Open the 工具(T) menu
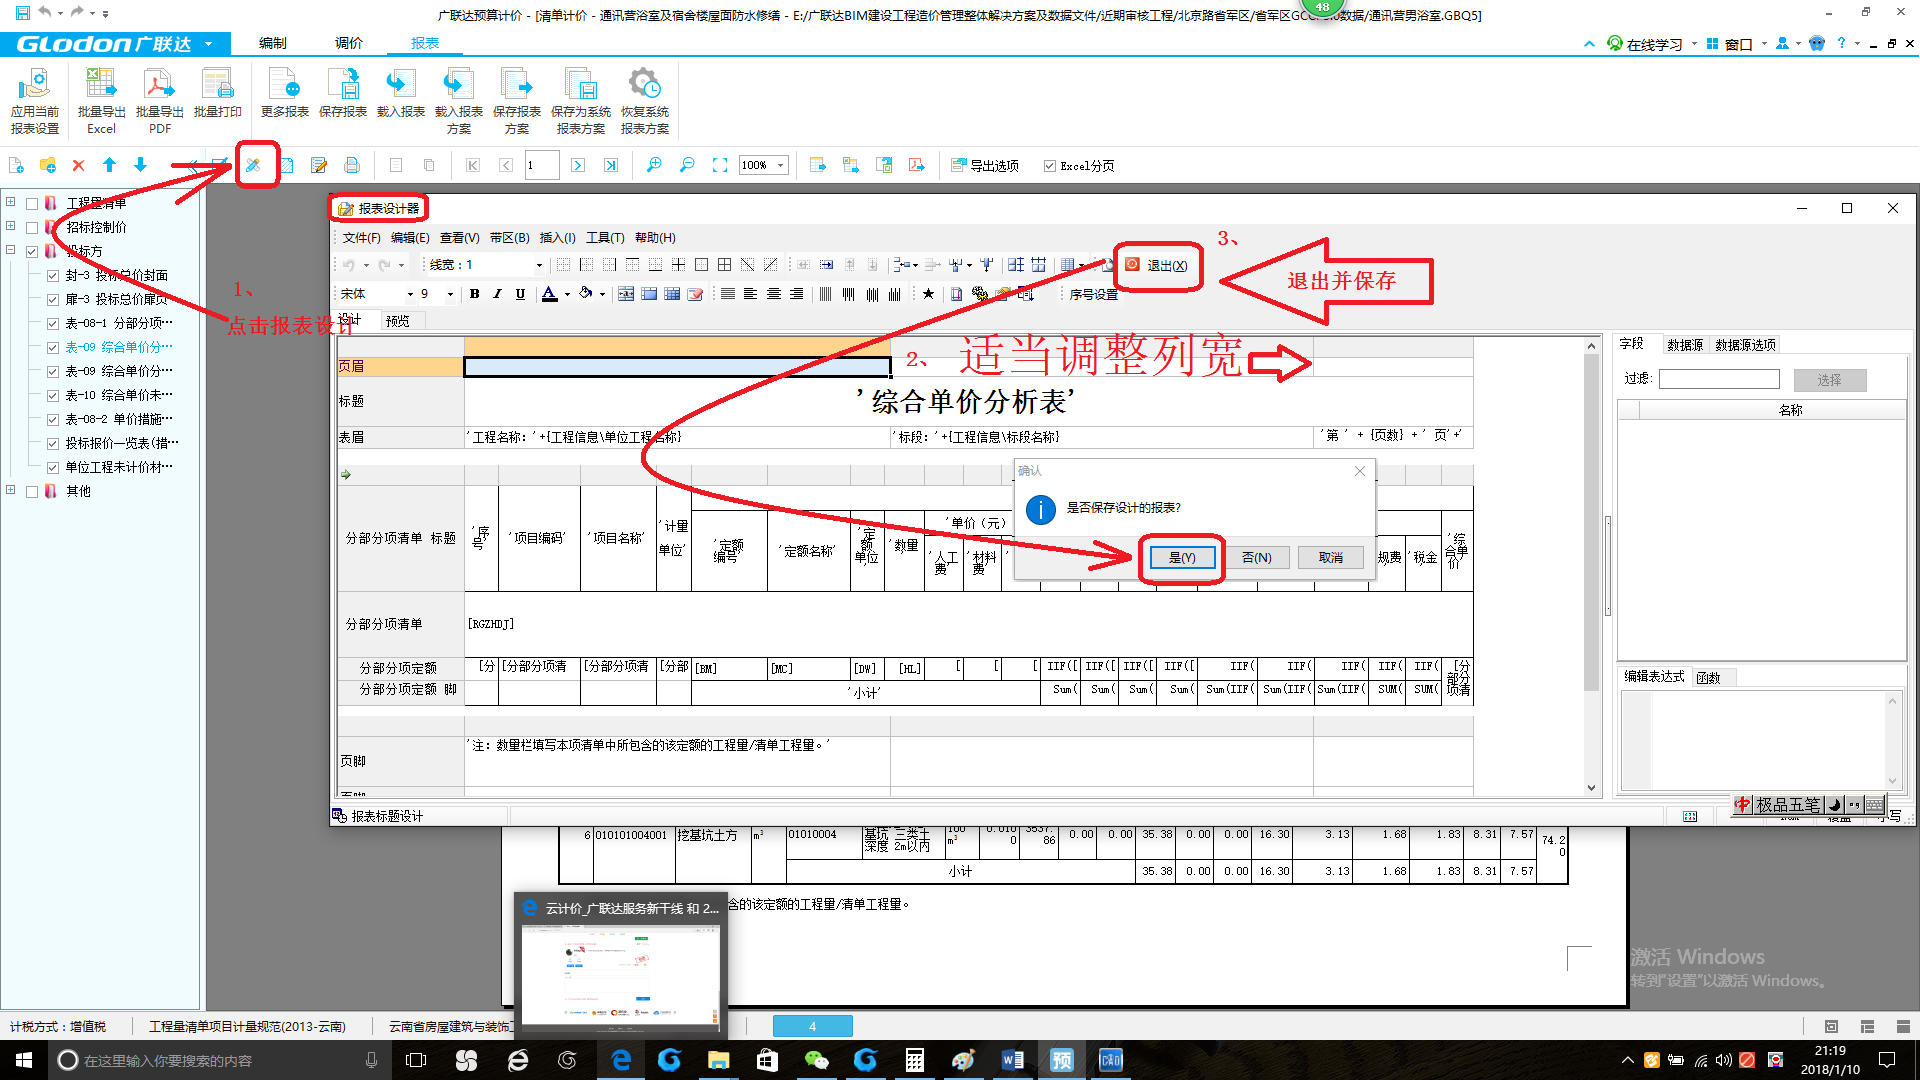1920x1080 pixels. point(605,238)
